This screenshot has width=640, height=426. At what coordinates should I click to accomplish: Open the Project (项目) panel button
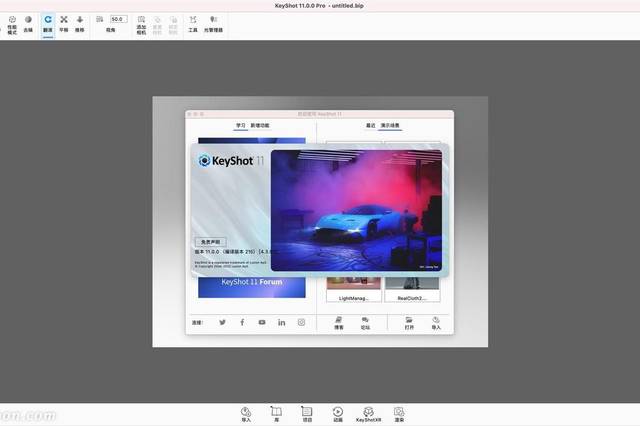(x=307, y=414)
